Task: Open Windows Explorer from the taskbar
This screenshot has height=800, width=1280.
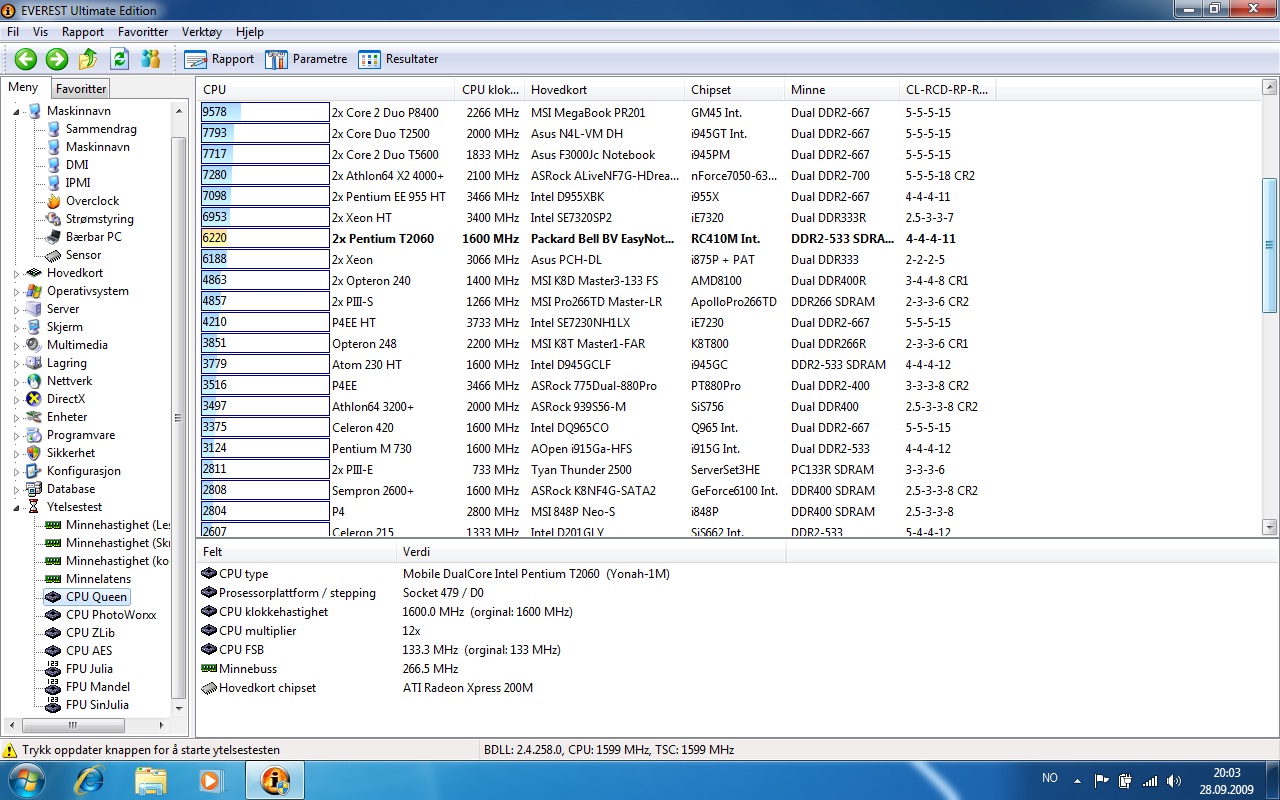Action: (x=150, y=780)
